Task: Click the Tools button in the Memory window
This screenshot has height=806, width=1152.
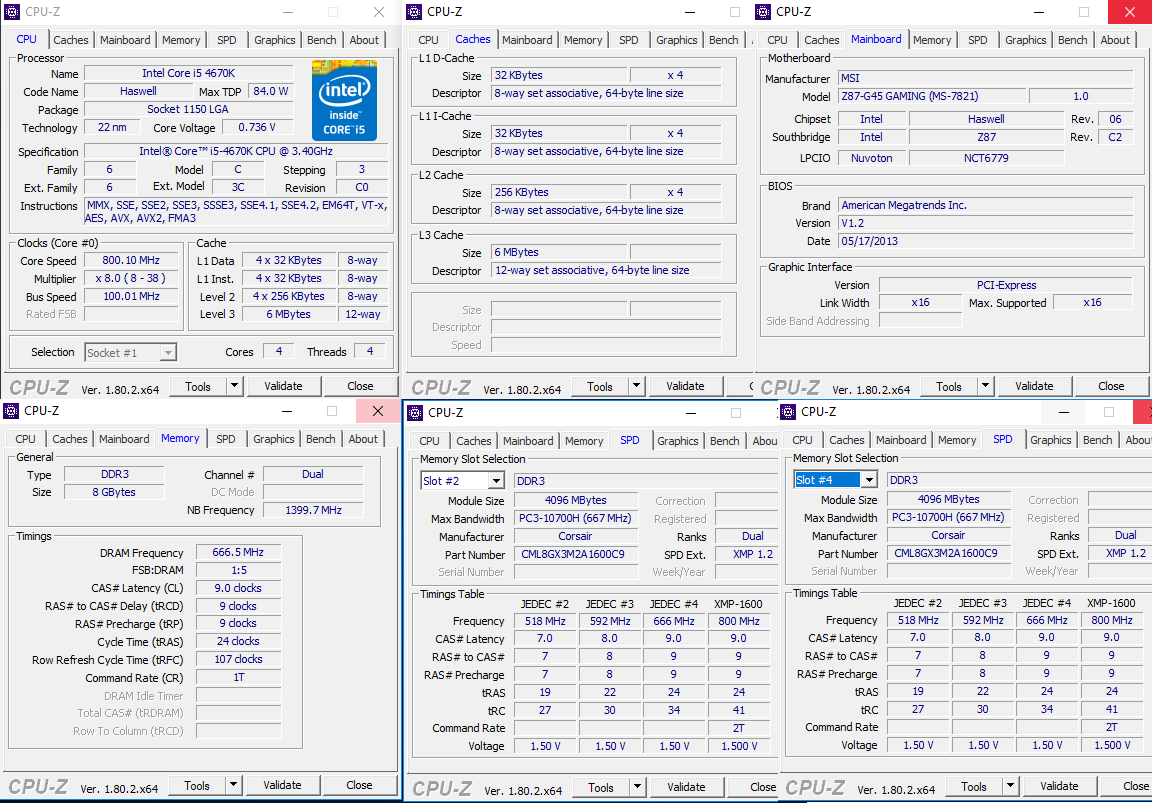Action: point(197,785)
